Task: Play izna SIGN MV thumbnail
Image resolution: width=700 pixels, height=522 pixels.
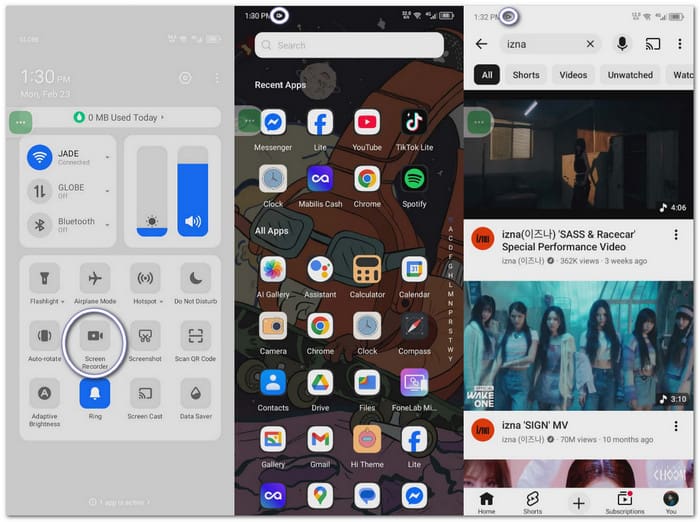Action: coord(579,346)
